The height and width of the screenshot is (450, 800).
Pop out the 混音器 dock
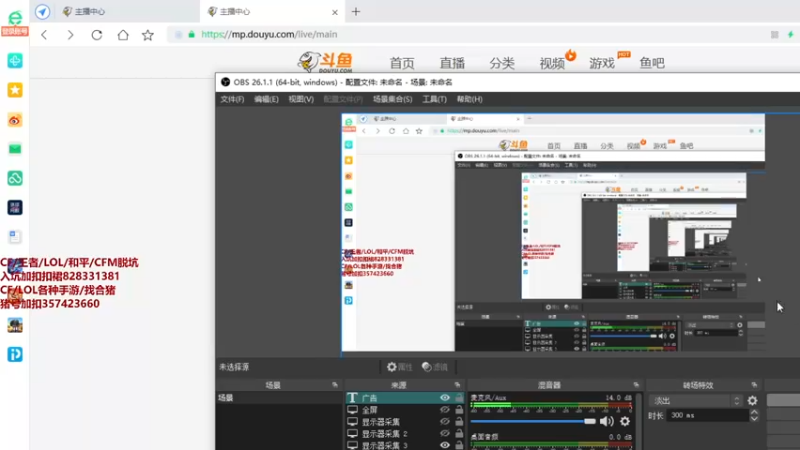pos(636,385)
